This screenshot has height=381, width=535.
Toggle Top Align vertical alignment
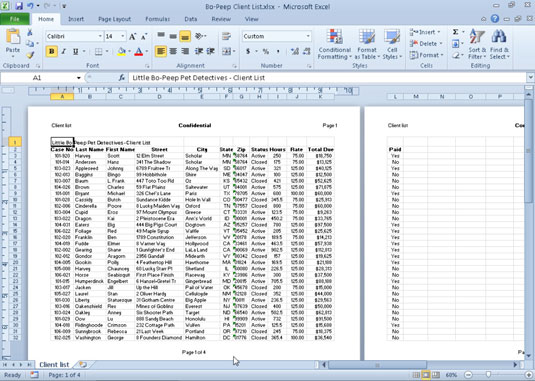click(161, 36)
